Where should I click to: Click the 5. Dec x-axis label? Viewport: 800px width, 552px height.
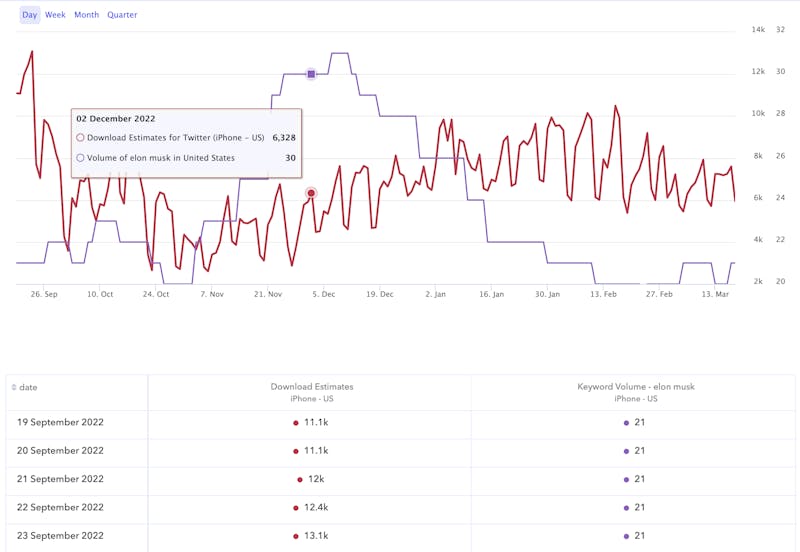click(x=323, y=295)
